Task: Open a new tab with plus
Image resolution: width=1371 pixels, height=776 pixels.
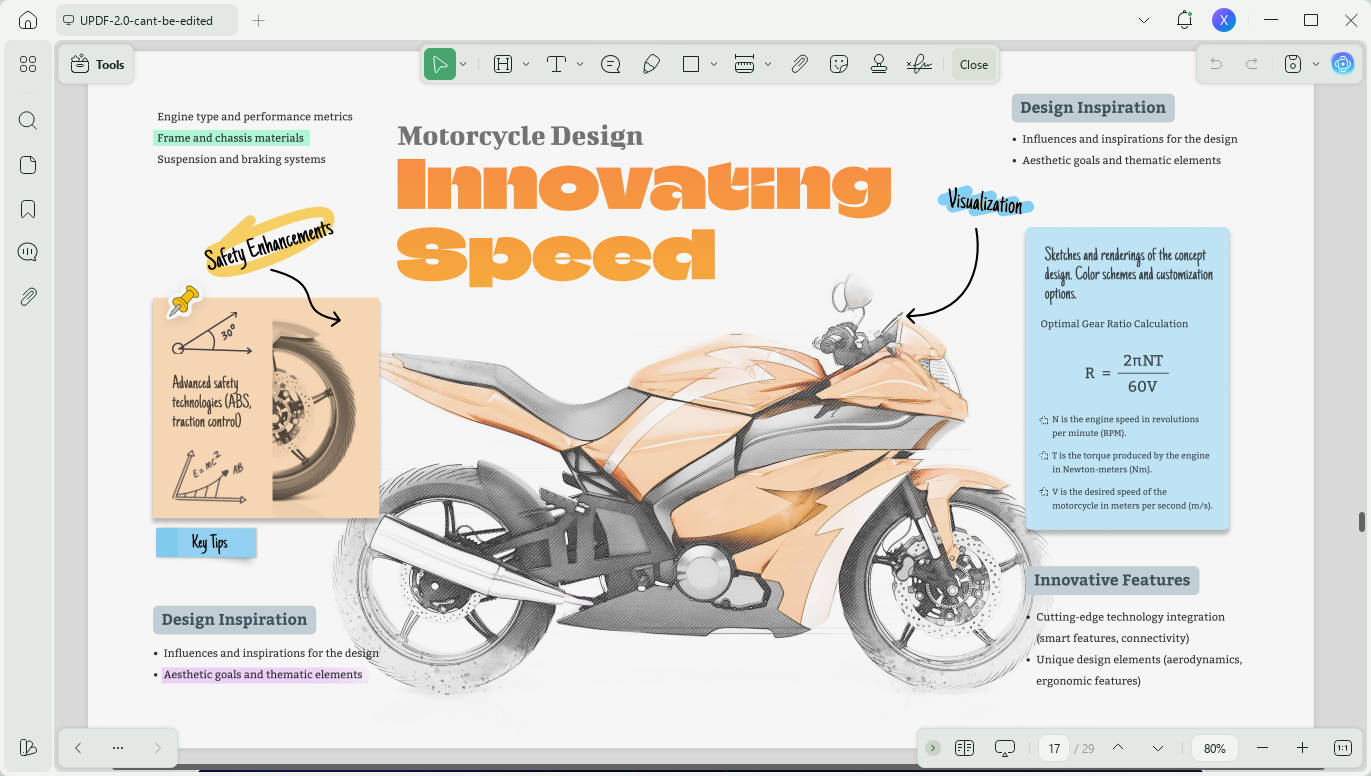Action: point(258,20)
